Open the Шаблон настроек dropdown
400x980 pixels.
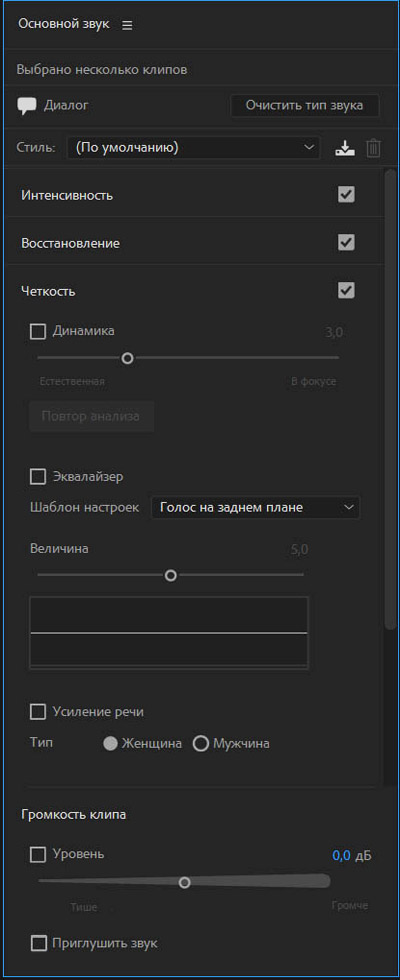tap(256, 508)
